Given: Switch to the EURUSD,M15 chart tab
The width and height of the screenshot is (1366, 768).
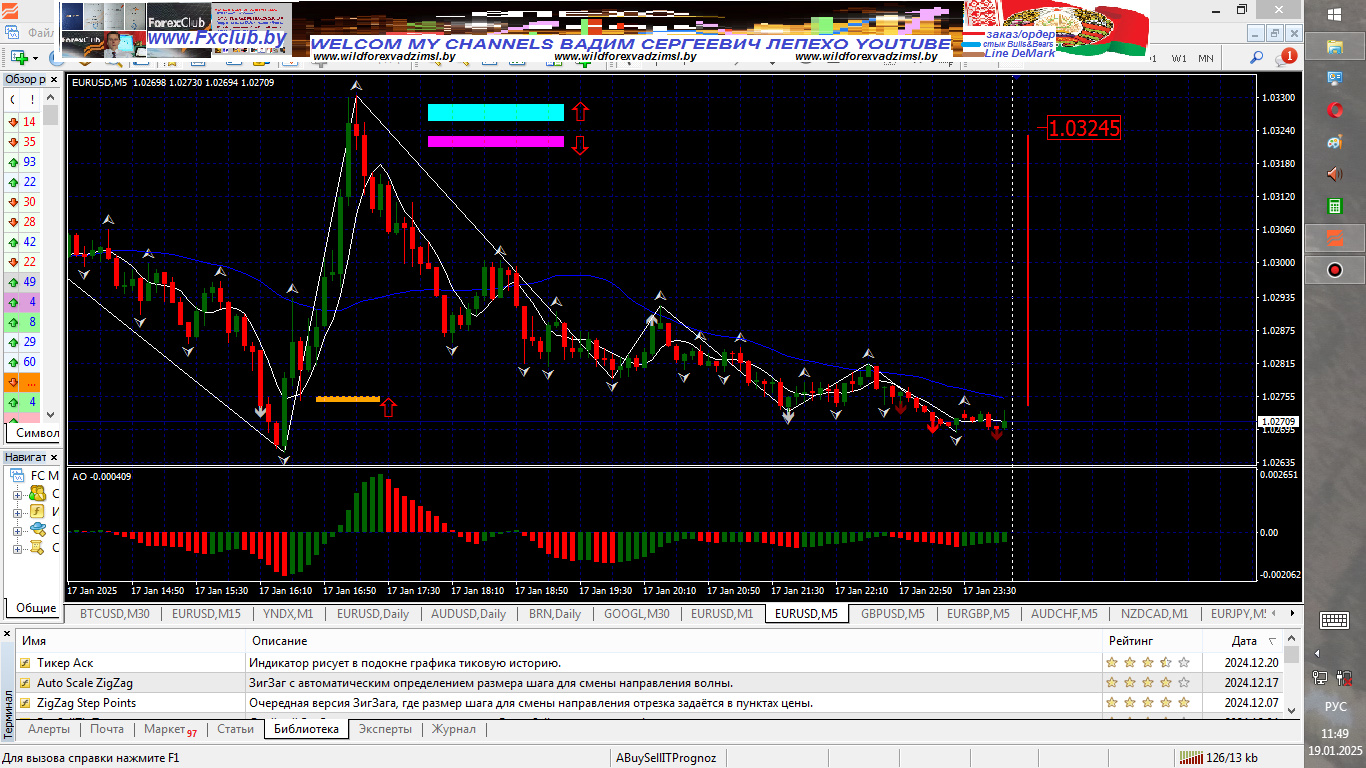Looking at the screenshot, I should click(206, 614).
